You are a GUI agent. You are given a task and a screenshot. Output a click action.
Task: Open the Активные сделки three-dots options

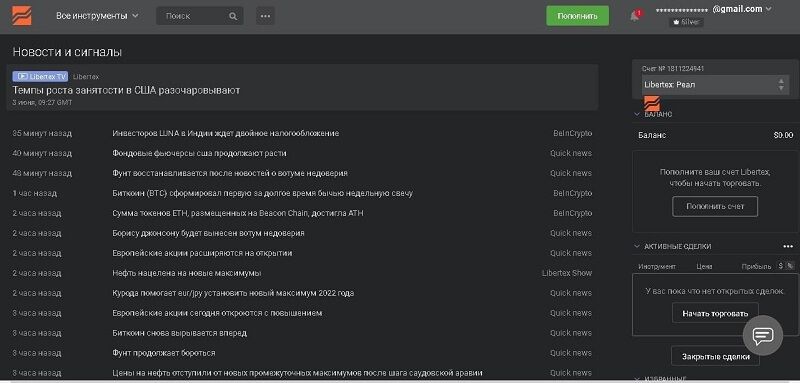[788, 246]
